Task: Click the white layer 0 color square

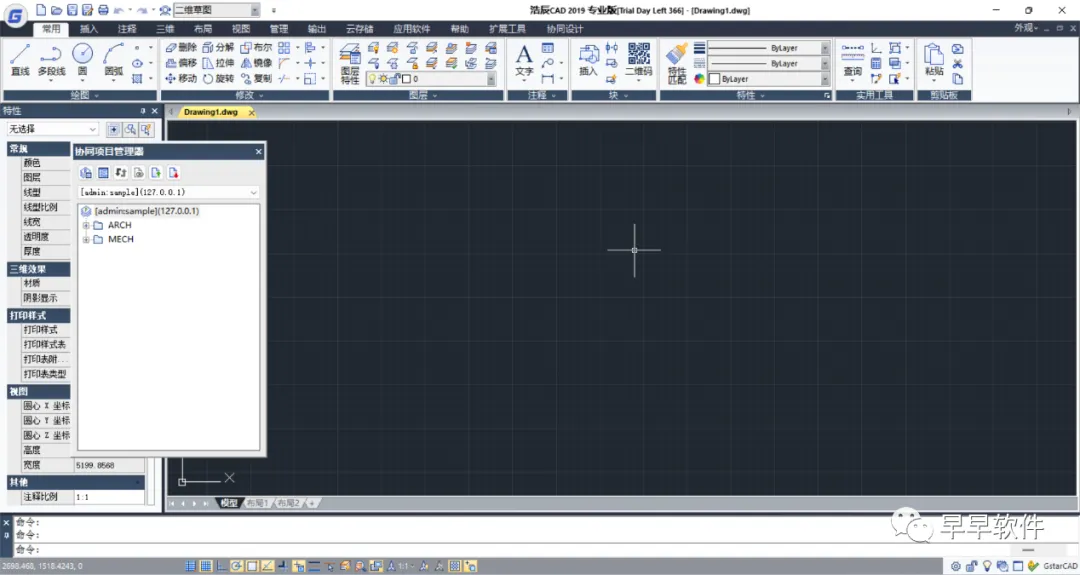Action: pos(406,79)
